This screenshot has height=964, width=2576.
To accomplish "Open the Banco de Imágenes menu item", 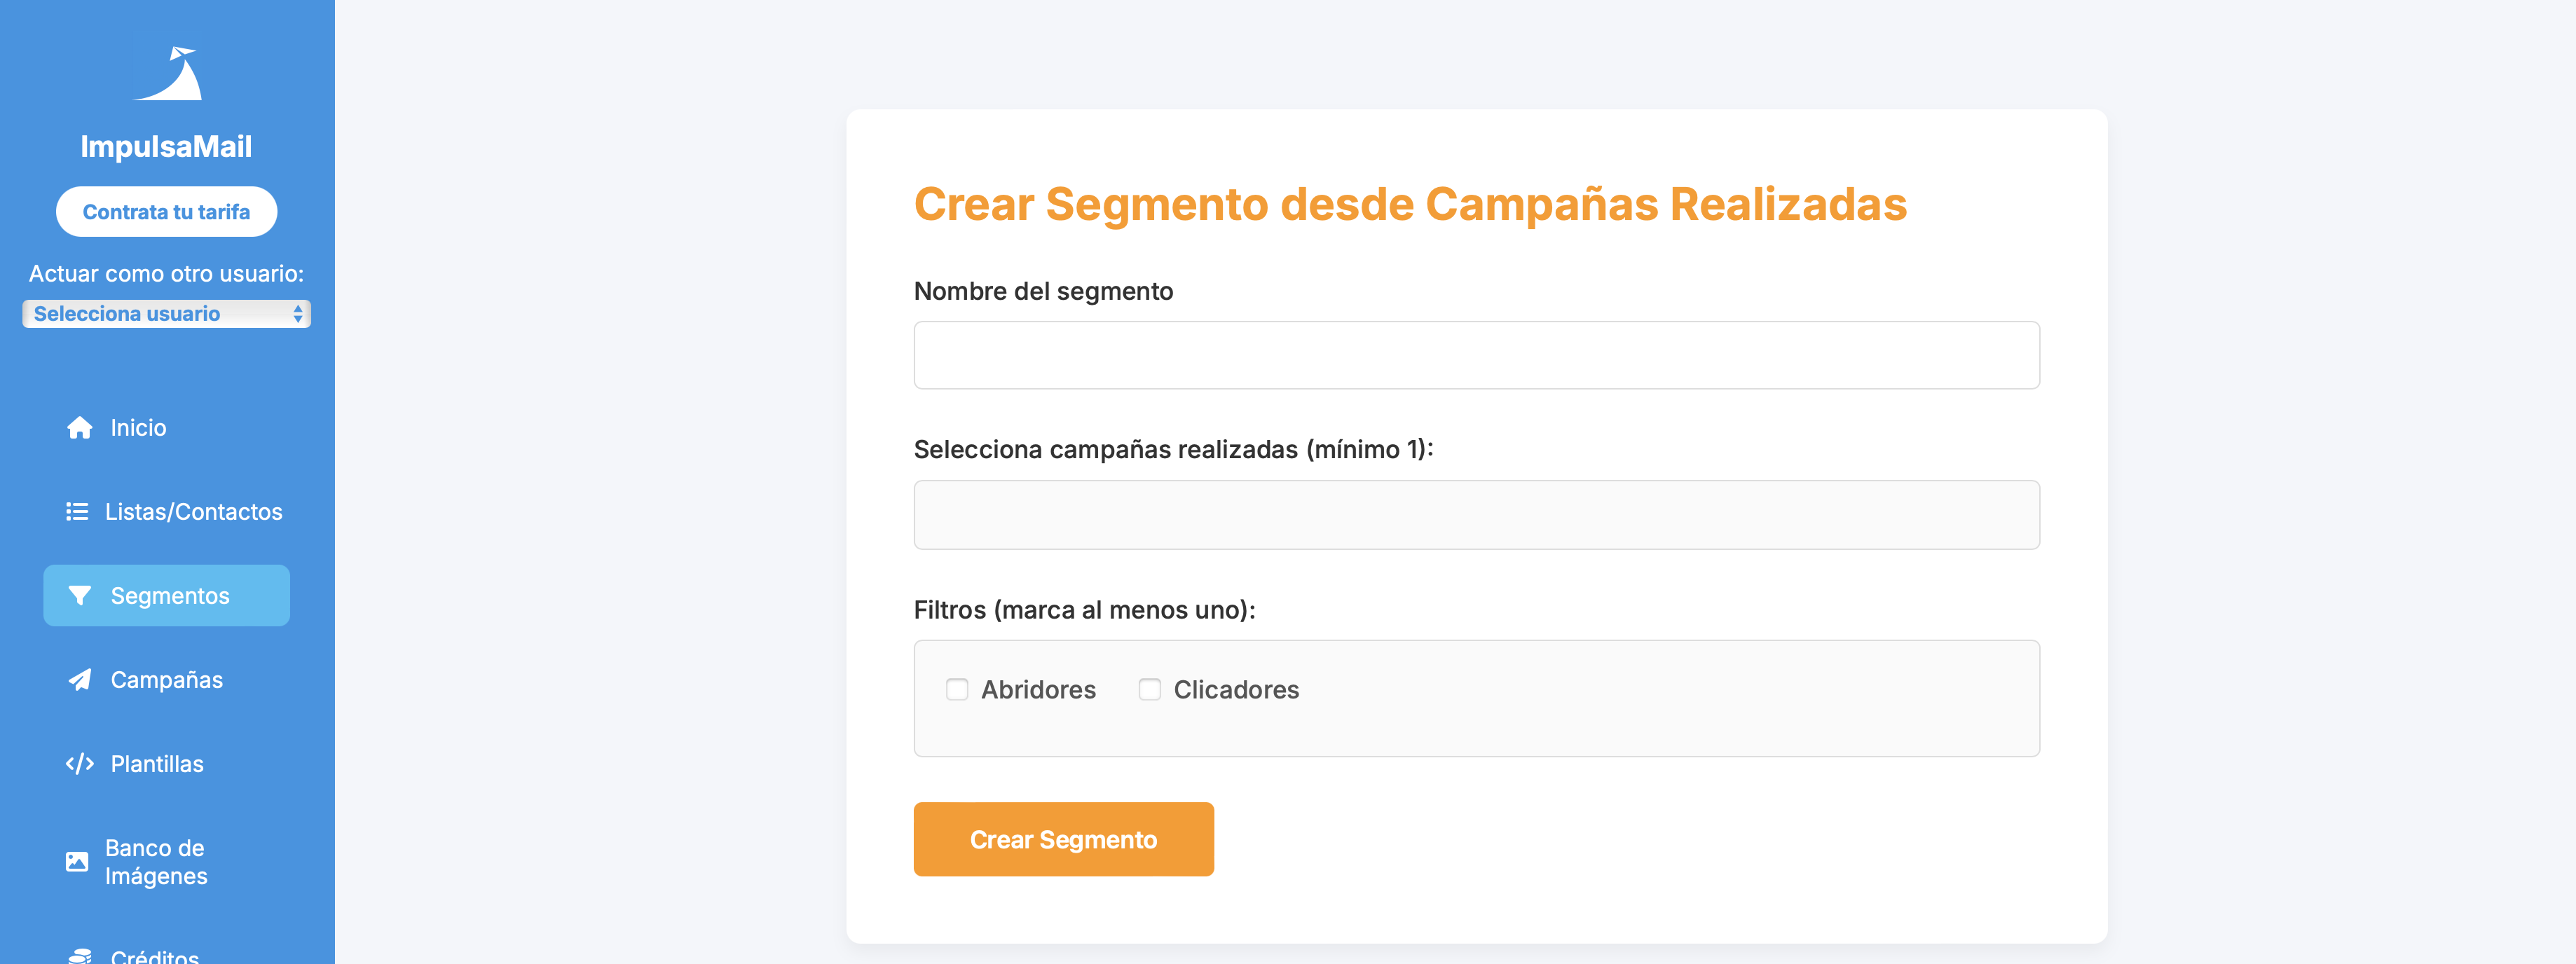I will pyautogui.click(x=156, y=862).
